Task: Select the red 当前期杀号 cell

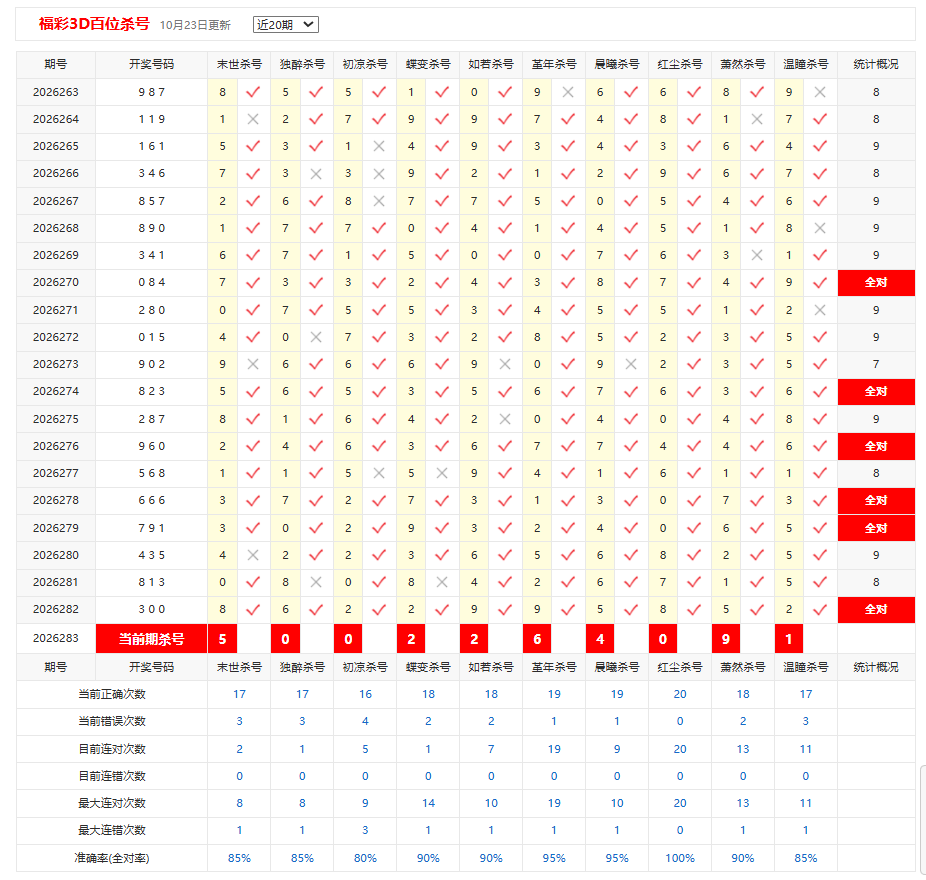Action: pos(151,639)
